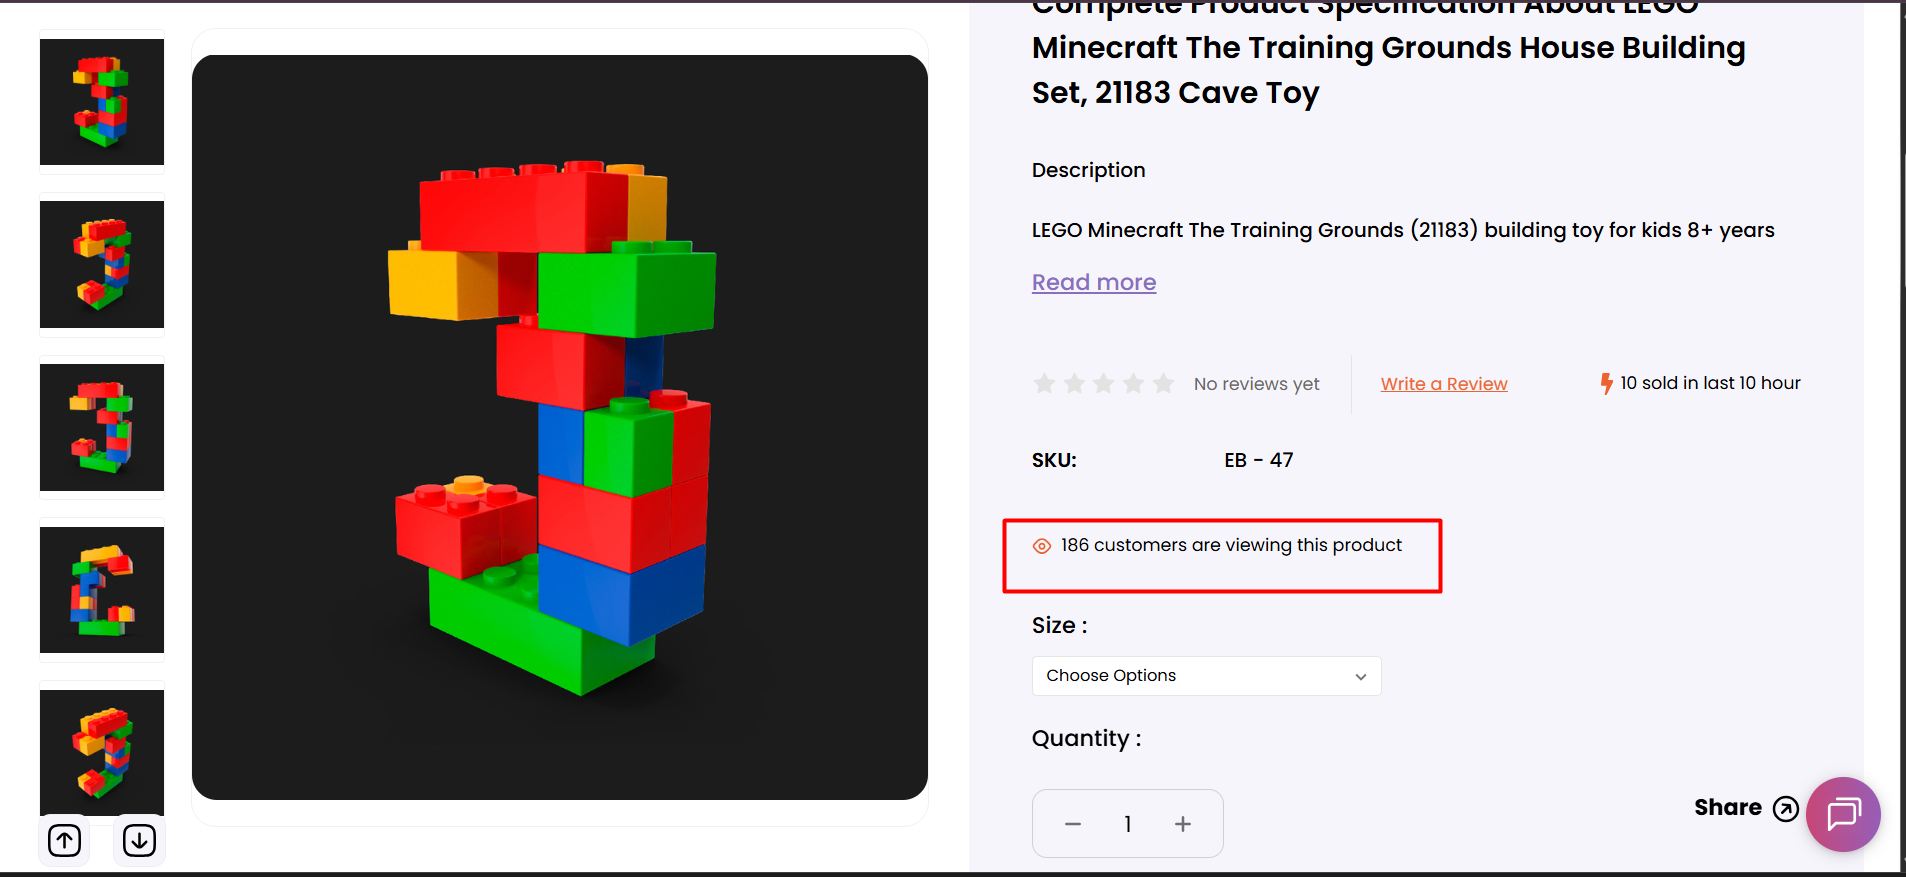This screenshot has width=1906, height=877.
Task: Click the quantity value field
Action: click(x=1128, y=824)
